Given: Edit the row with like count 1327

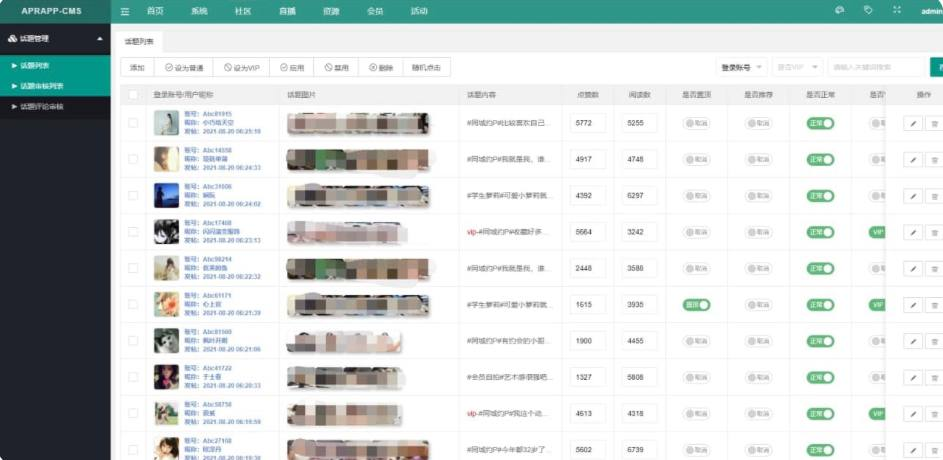Looking at the screenshot, I should click(913, 378).
